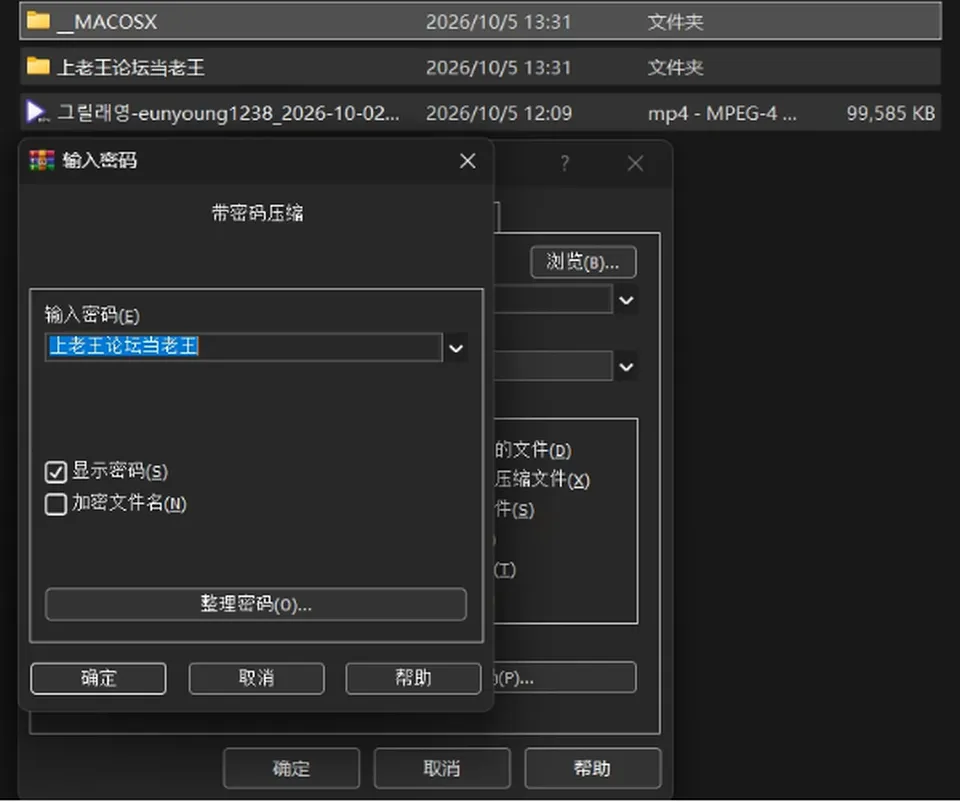
Task: Close the 输入密码 dialog
Action: 468,161
